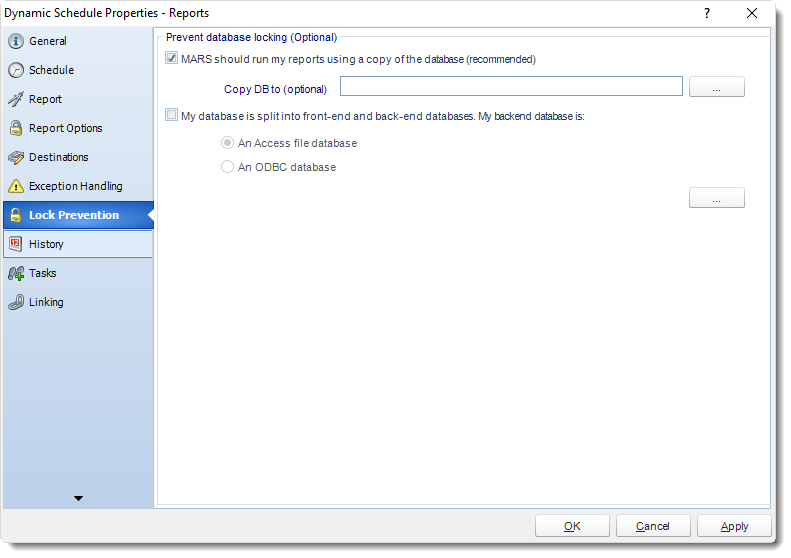Click the Report Options padlock icon
Image resolution: width=791 pixels, height=558 pixels.
[16, 128]
